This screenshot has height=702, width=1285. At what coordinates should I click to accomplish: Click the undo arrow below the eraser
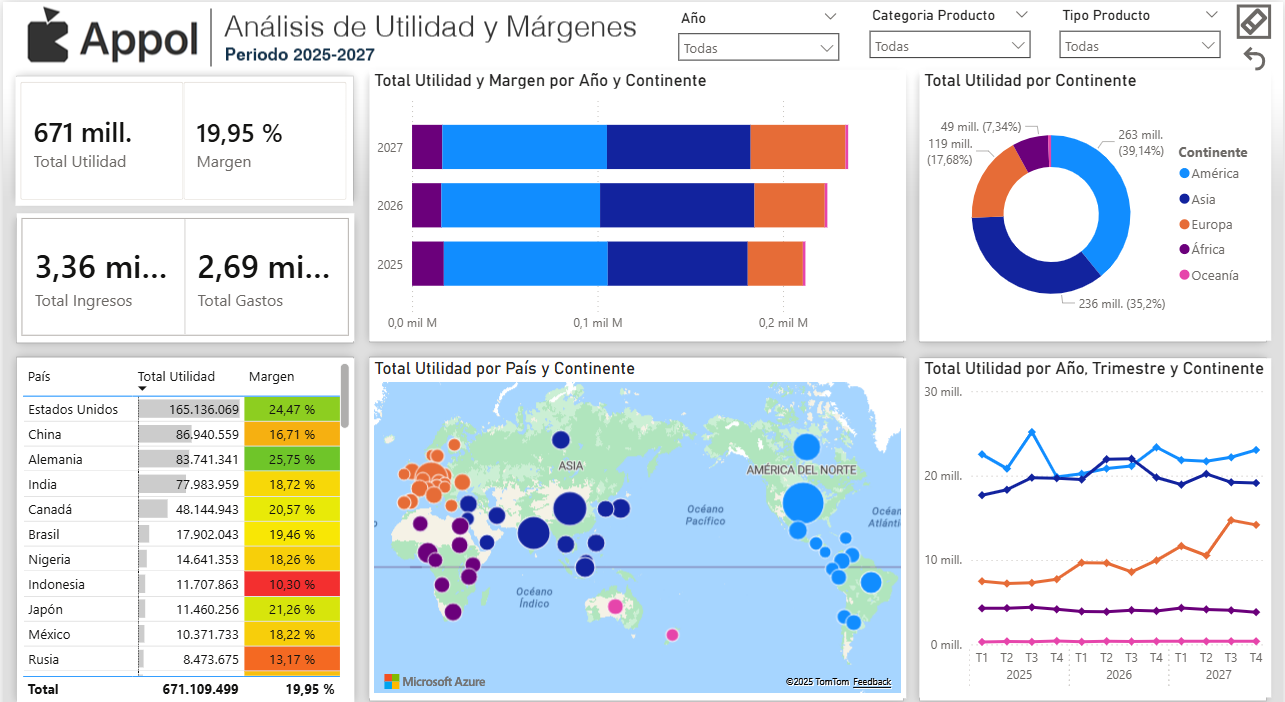1253,59
